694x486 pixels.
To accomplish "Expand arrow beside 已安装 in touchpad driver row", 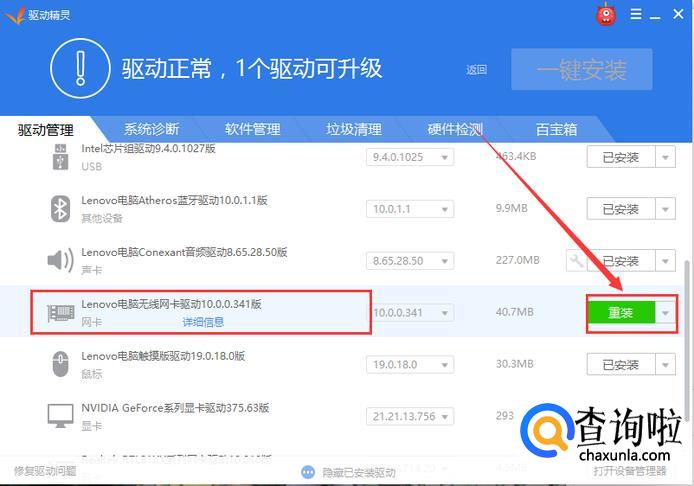I will pyautogui.click(x=665, y=364).
